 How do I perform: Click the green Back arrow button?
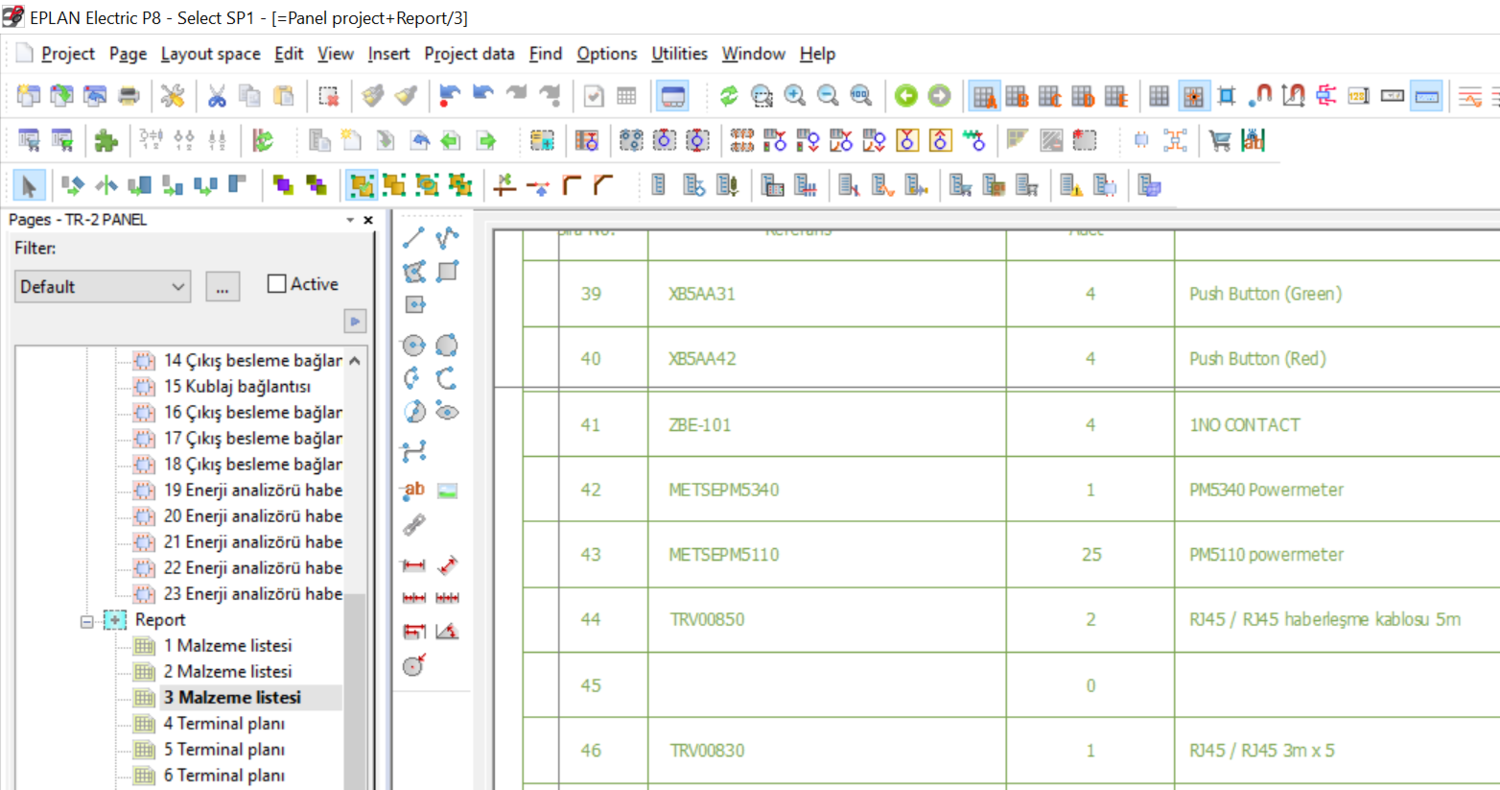click(906, 96)
